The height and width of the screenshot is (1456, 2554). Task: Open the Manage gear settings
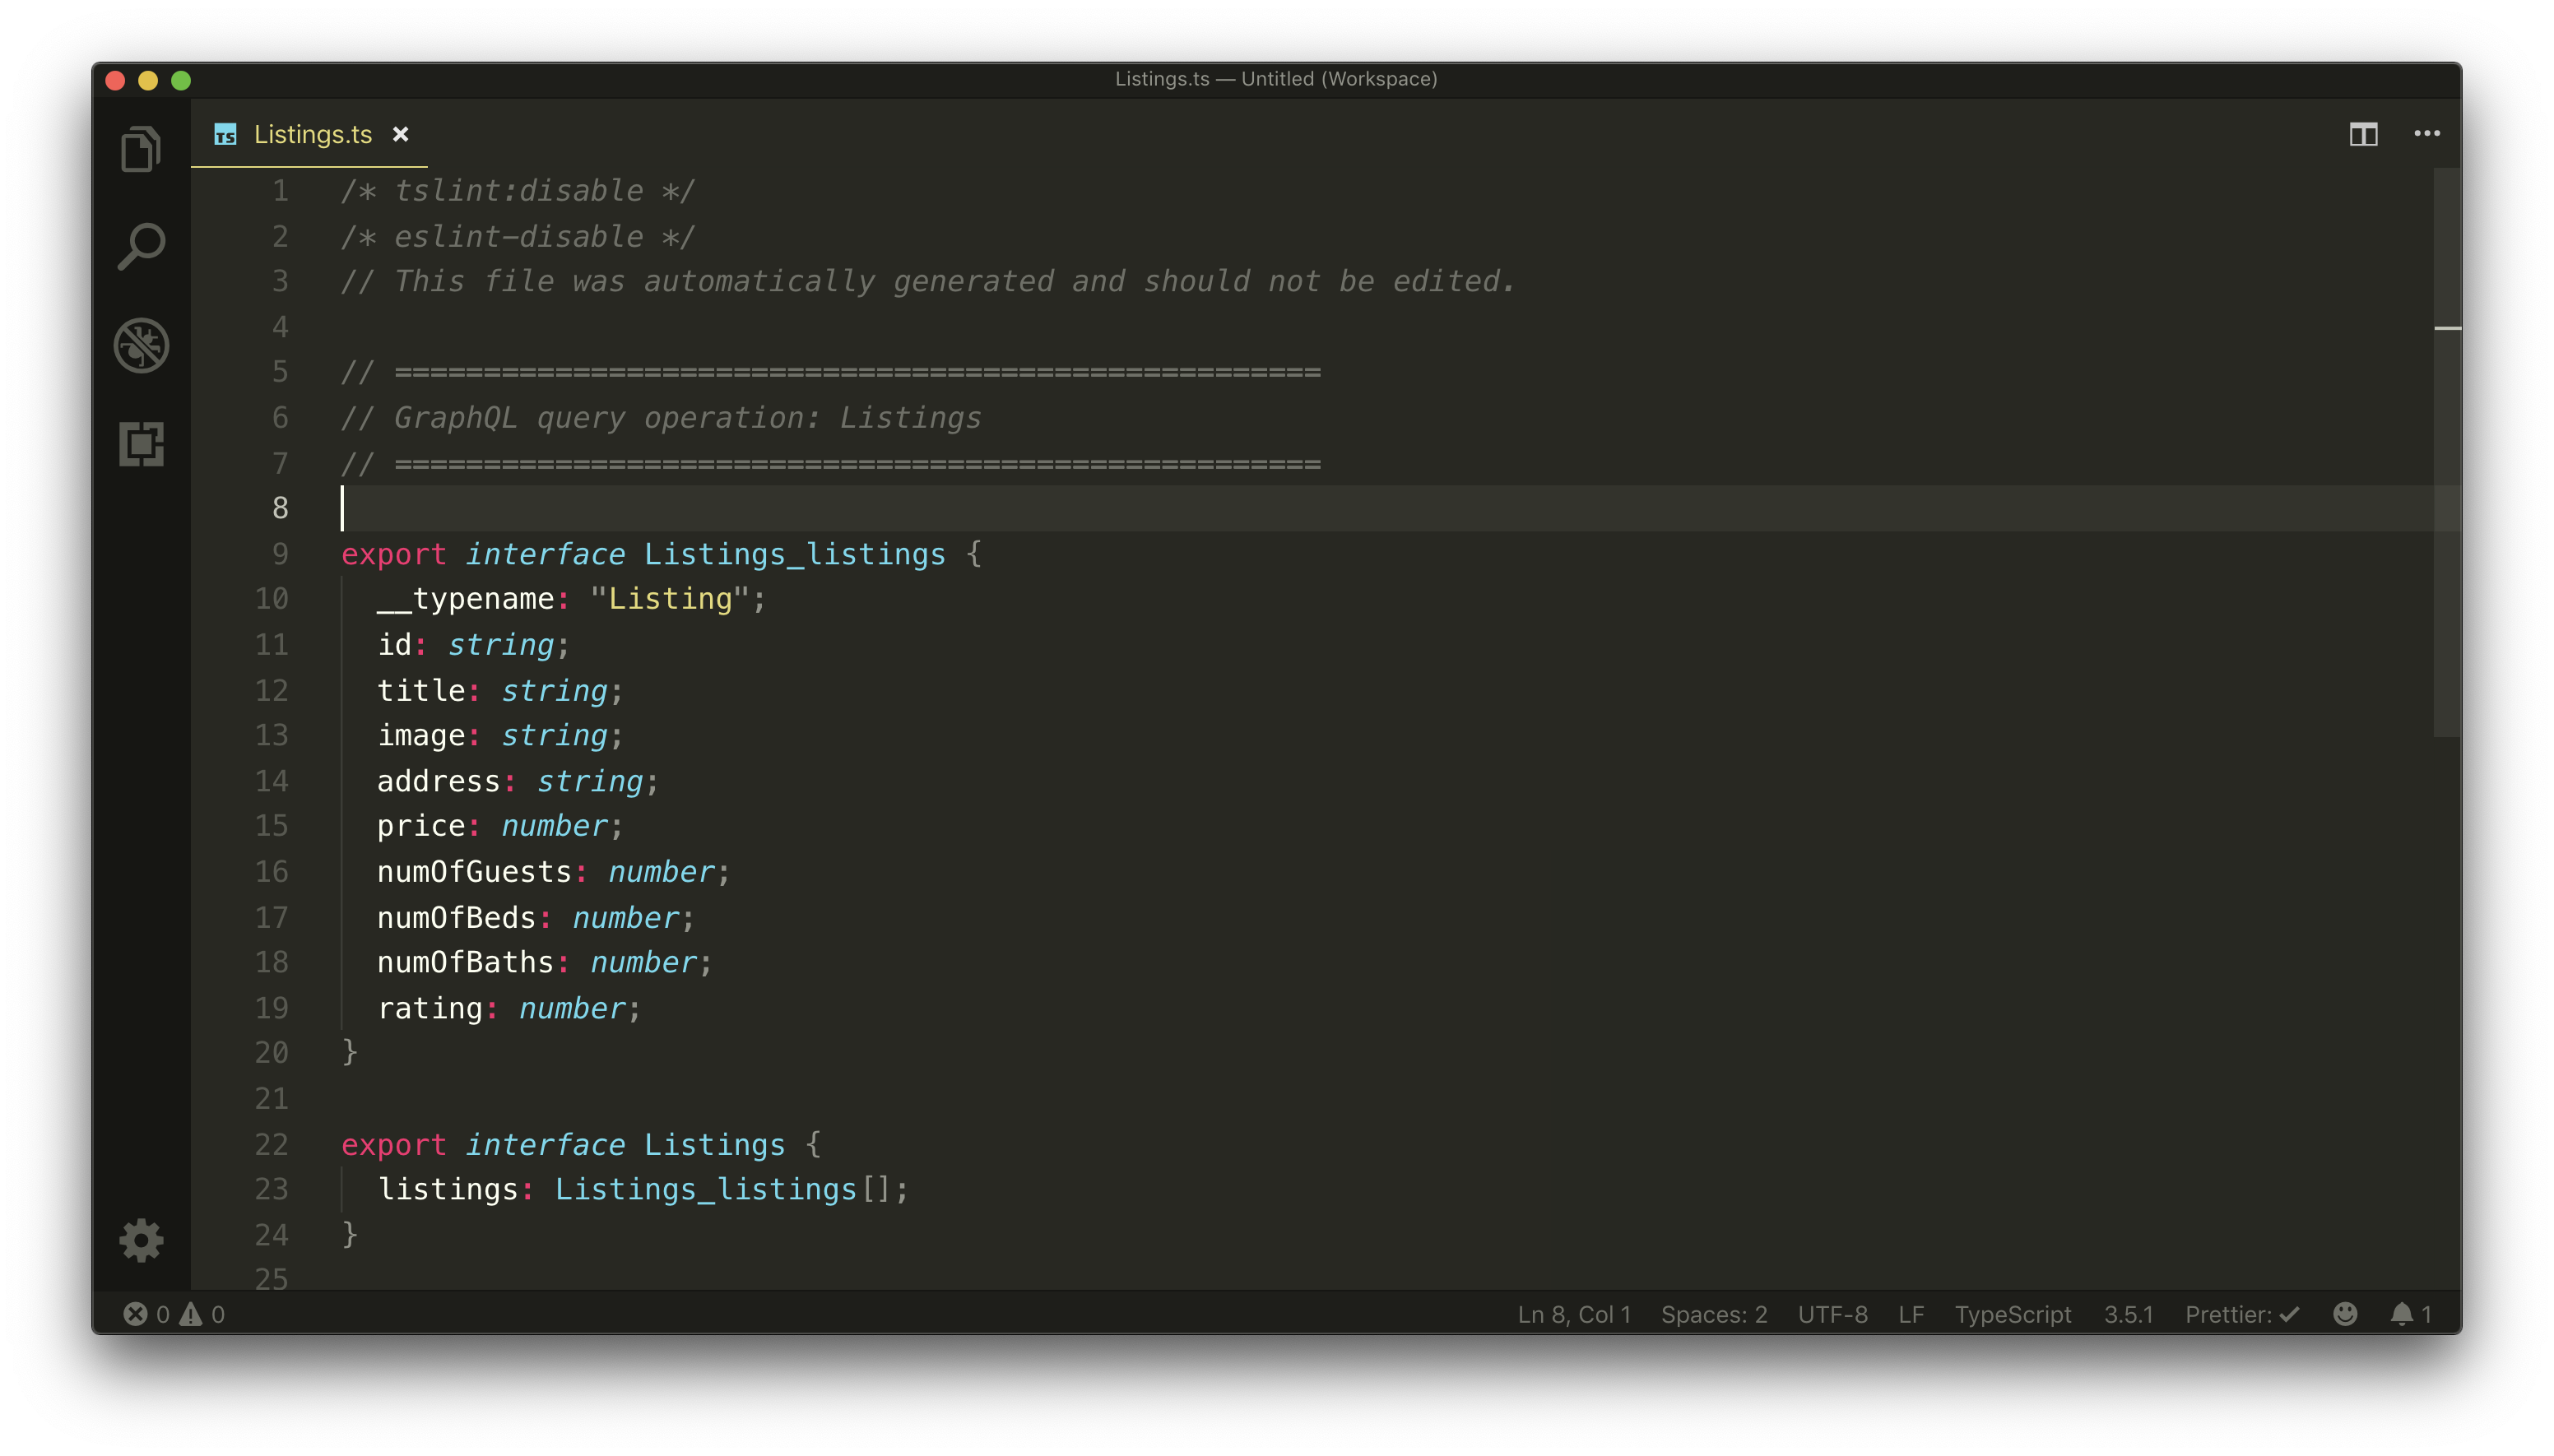(141, 1240)
